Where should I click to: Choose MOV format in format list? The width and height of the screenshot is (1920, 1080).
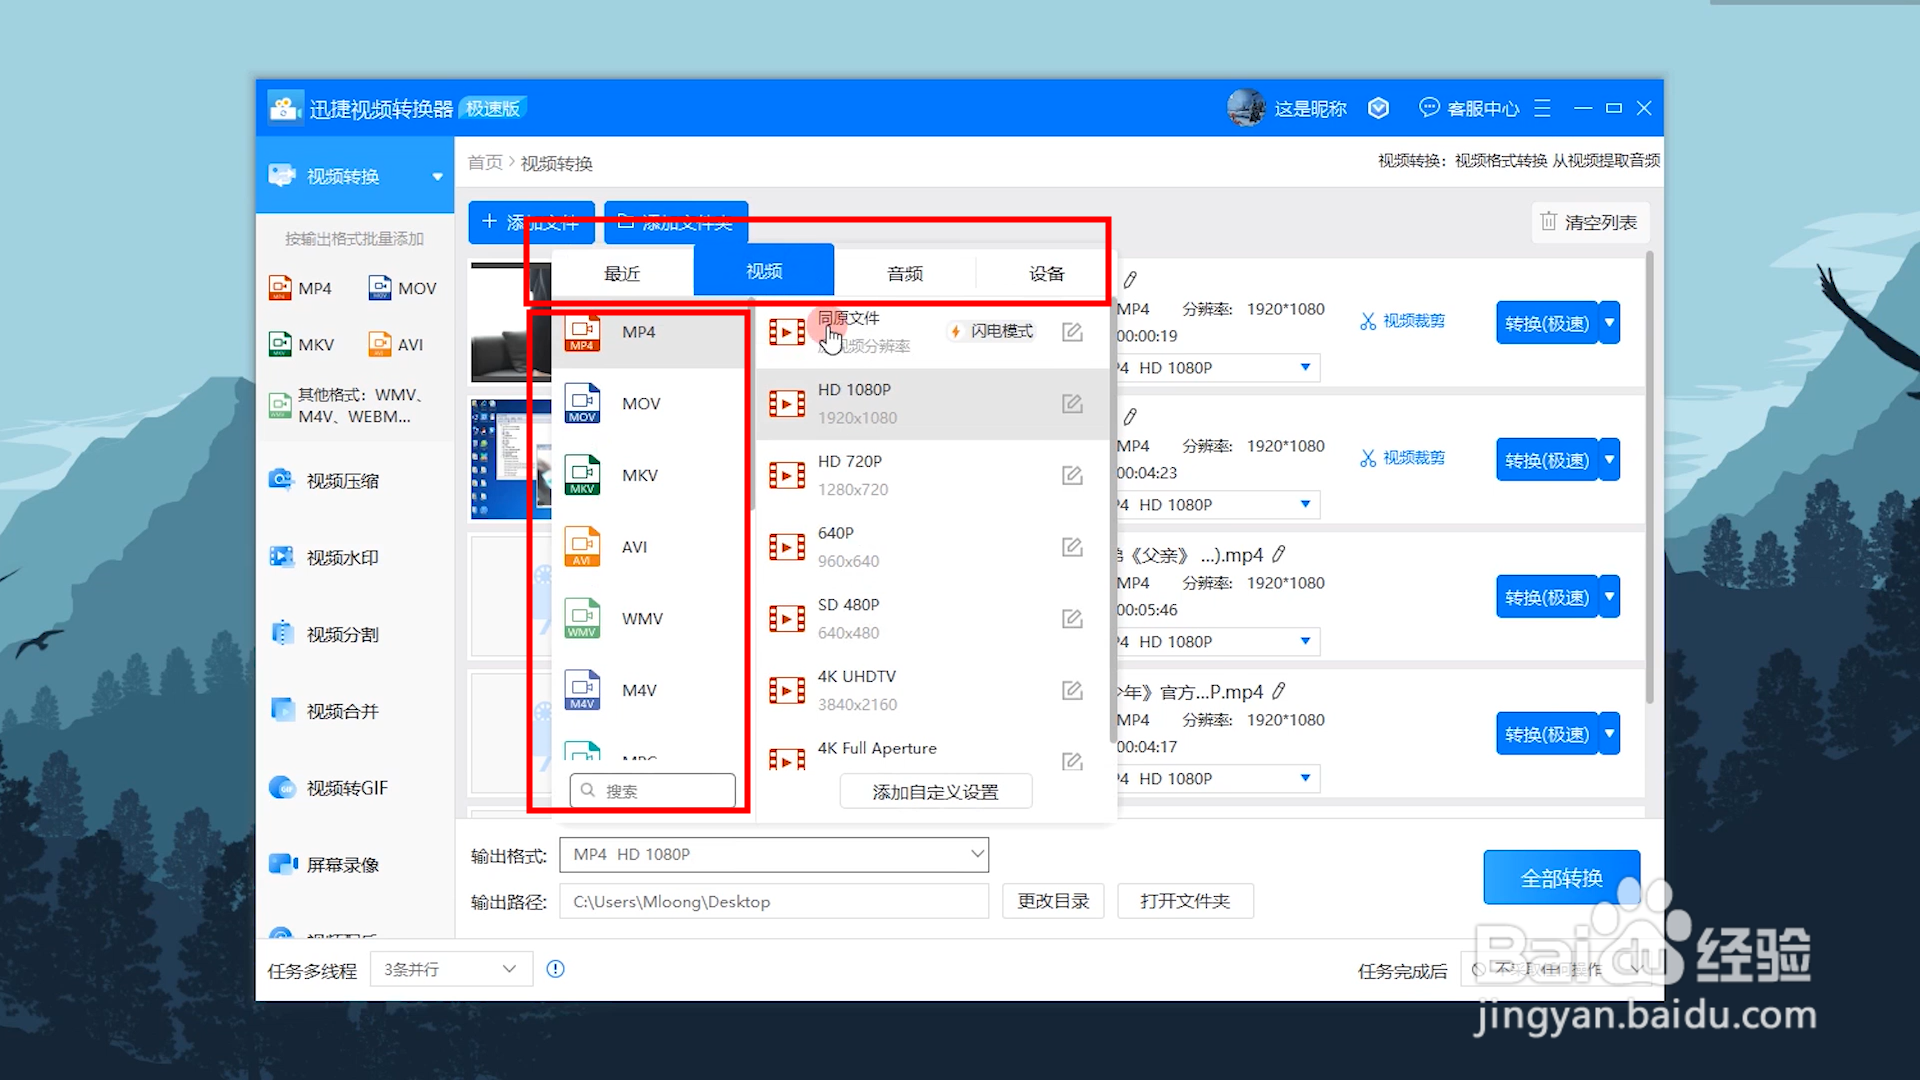(640, 404)
